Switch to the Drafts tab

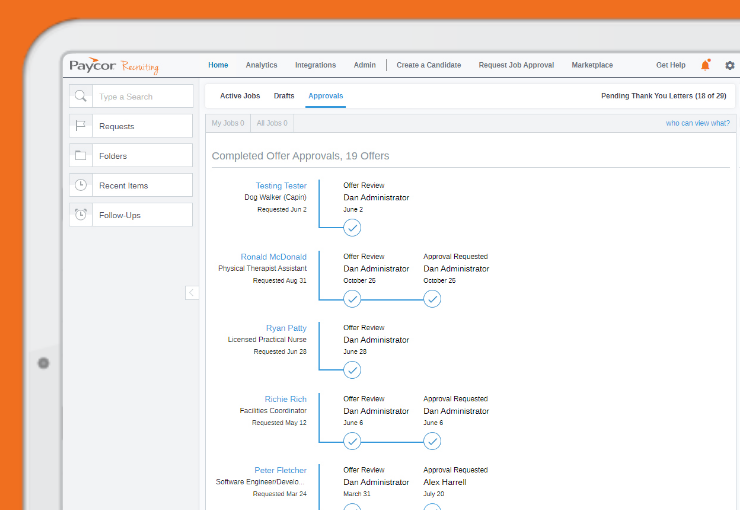click(x=284, y=96)
